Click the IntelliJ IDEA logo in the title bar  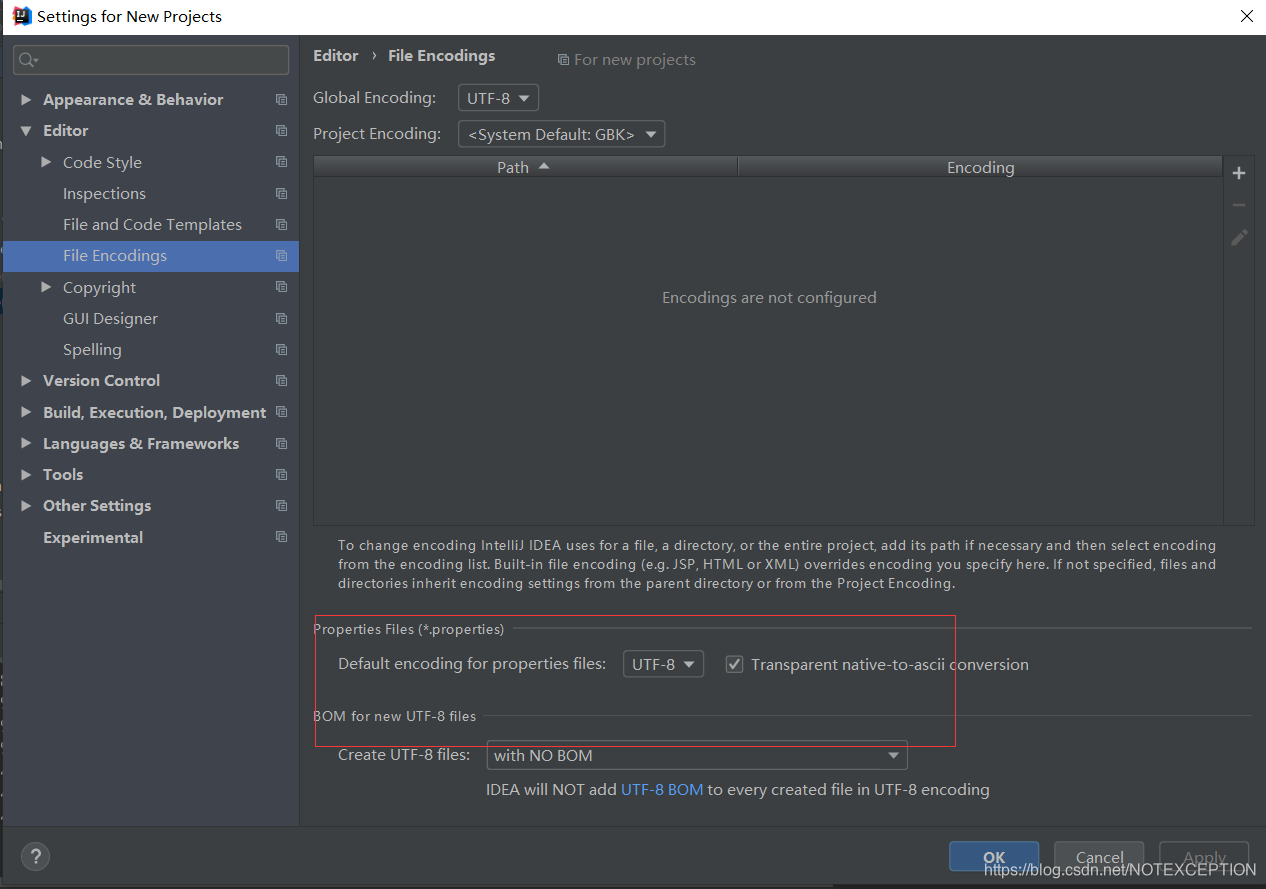tap(21, 16)
